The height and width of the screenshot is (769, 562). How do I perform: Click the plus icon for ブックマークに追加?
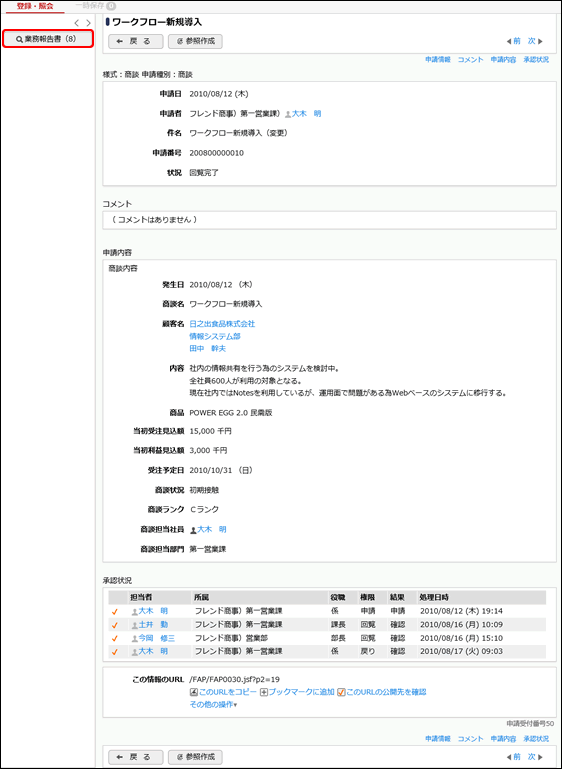tap(263, 692)
